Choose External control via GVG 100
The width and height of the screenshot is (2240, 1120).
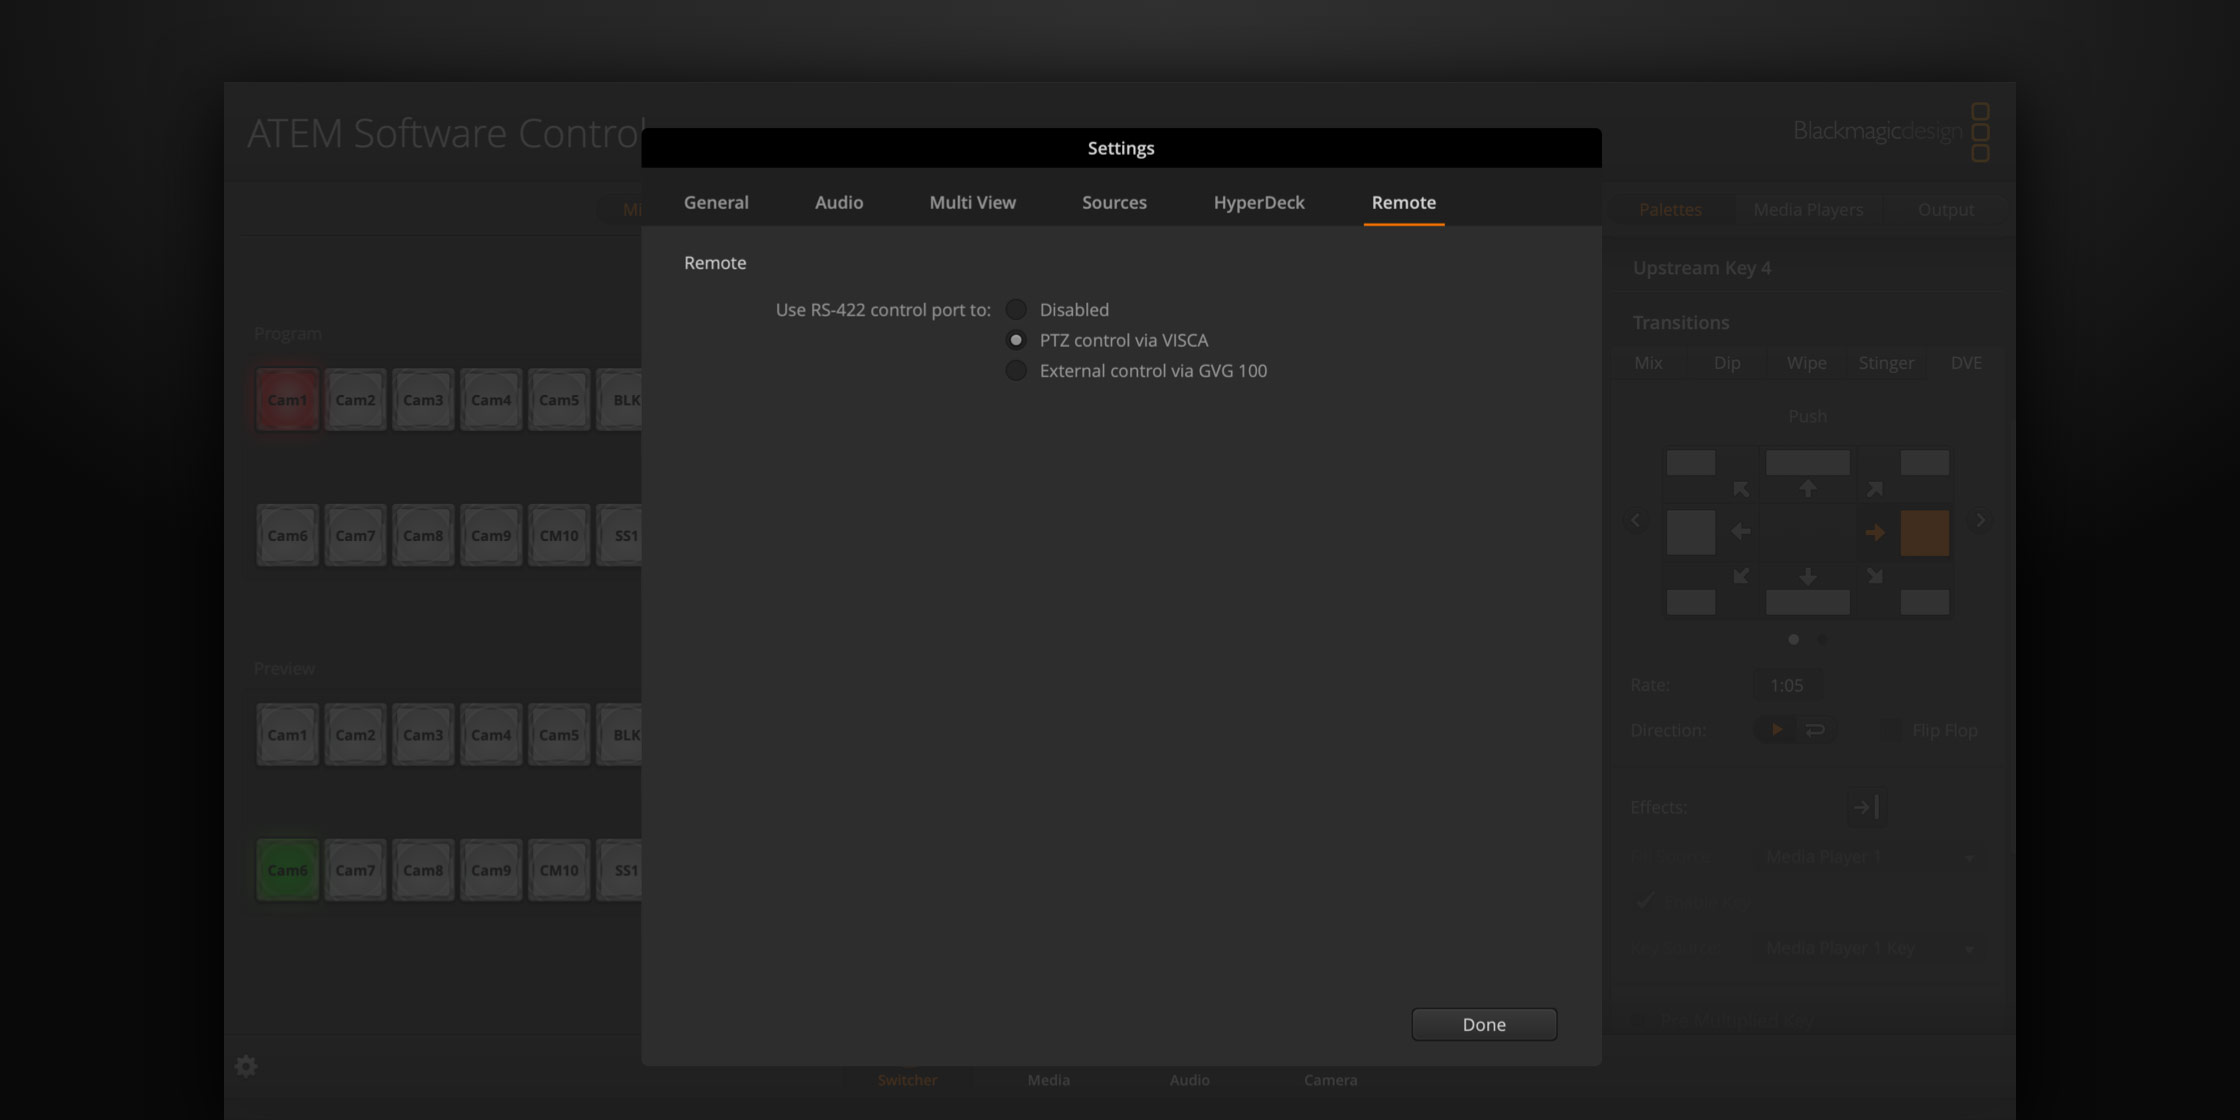click(x=1016, y=370)
